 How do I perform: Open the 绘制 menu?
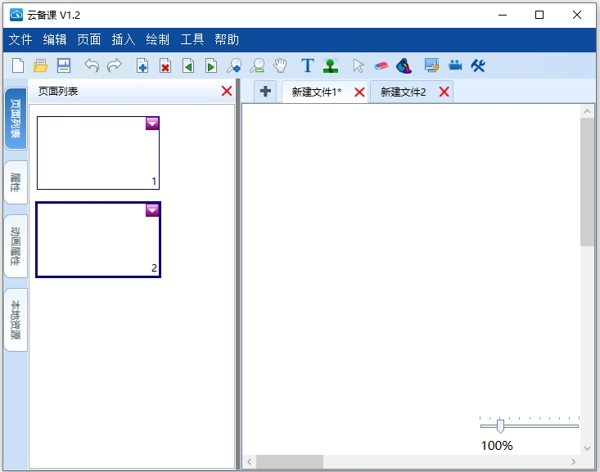pos(157,40)
